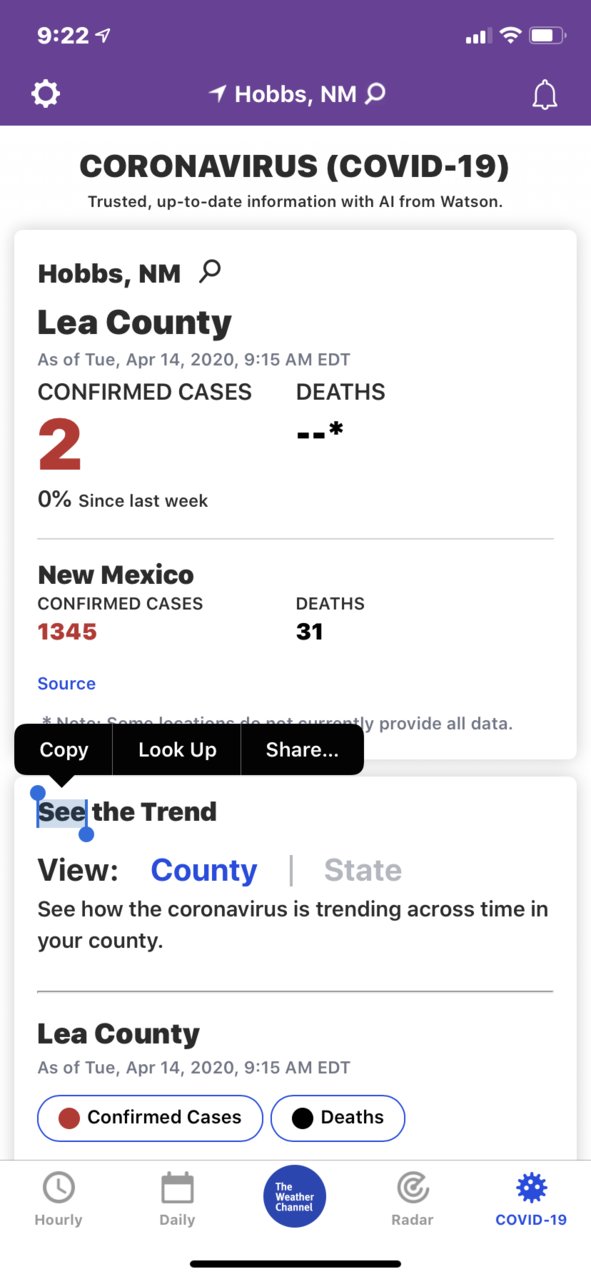
Task: Switch trend view to County
Action: 204,870
